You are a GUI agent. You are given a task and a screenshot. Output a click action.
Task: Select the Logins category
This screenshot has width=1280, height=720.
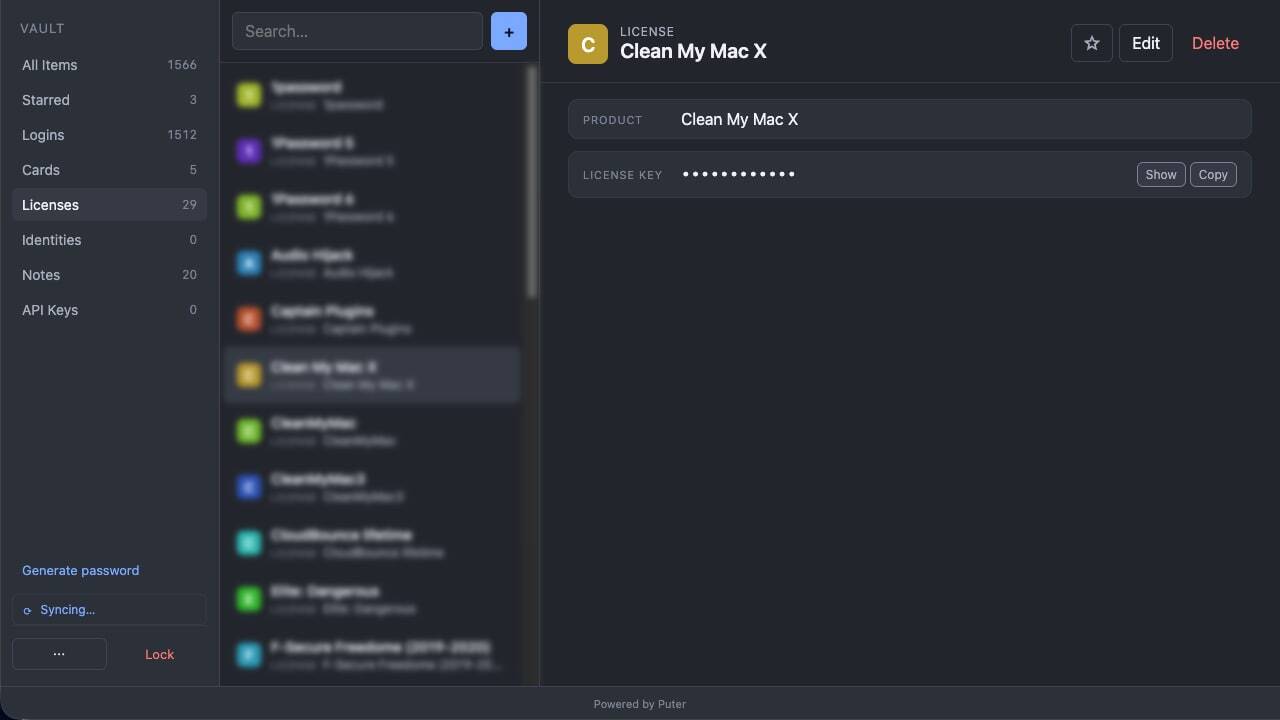tap(109, 135)
